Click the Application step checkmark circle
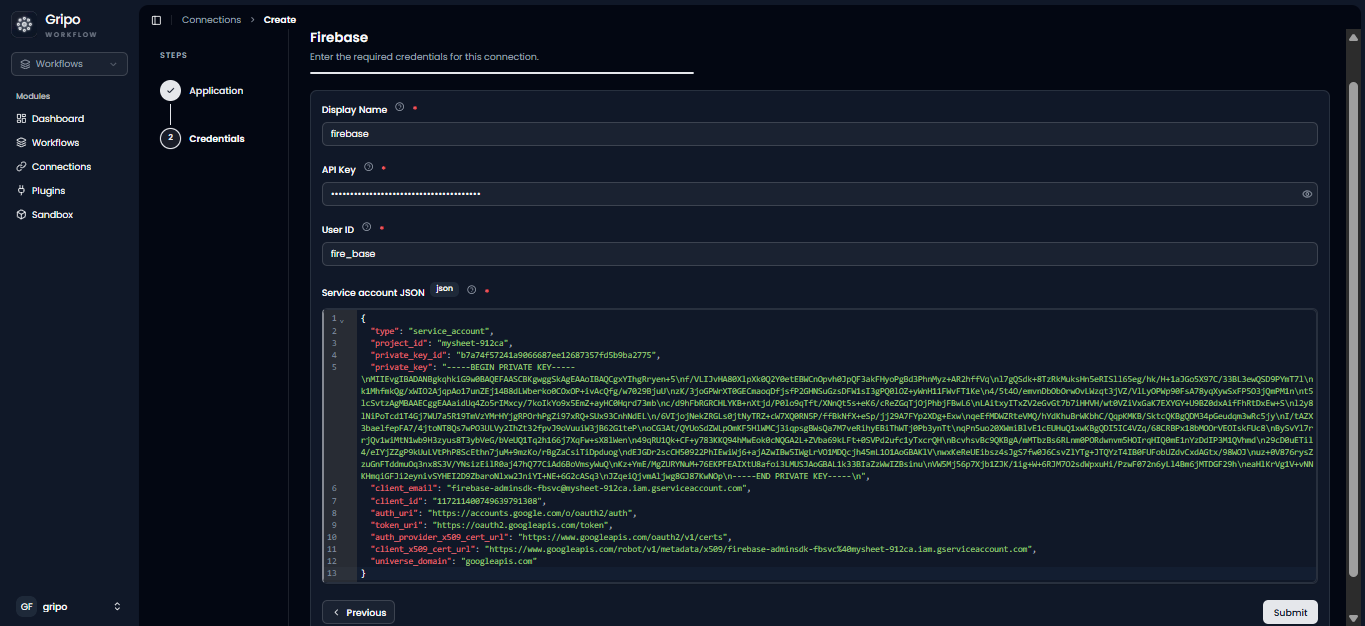The height and width of the screenshot is (626, 1365). pos(170,91)
